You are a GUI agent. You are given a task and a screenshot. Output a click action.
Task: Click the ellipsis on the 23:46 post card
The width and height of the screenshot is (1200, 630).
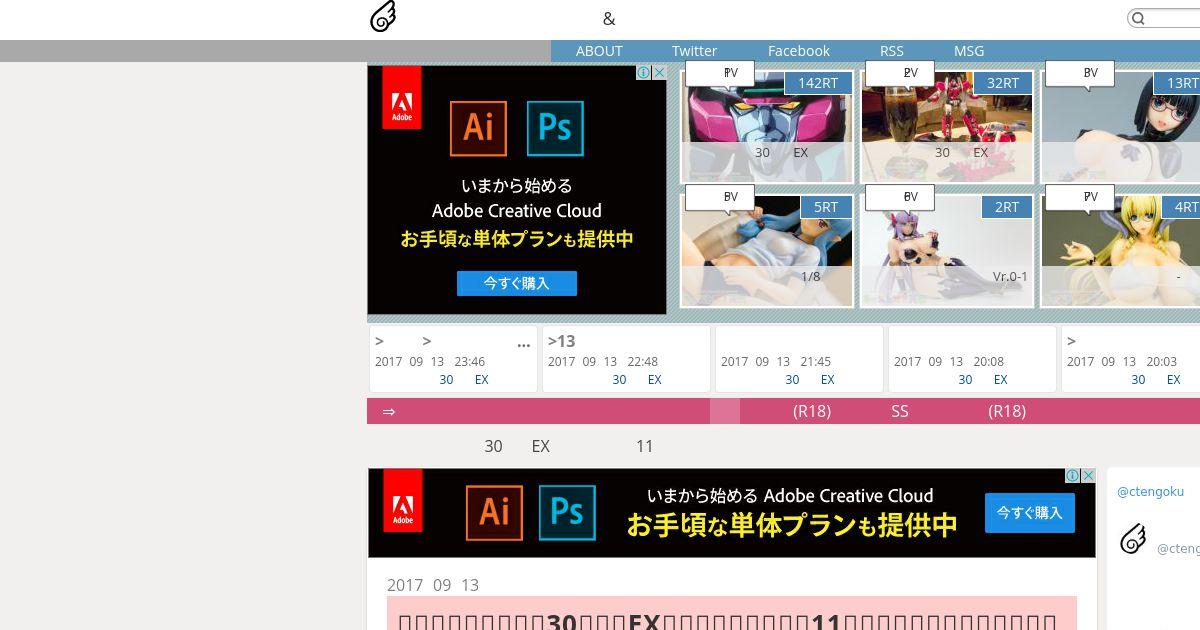(x=523, y=344)
